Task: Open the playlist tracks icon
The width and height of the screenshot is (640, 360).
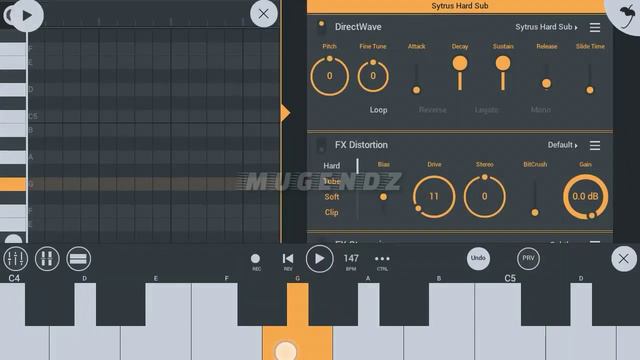Action: [x=78, y=258]
